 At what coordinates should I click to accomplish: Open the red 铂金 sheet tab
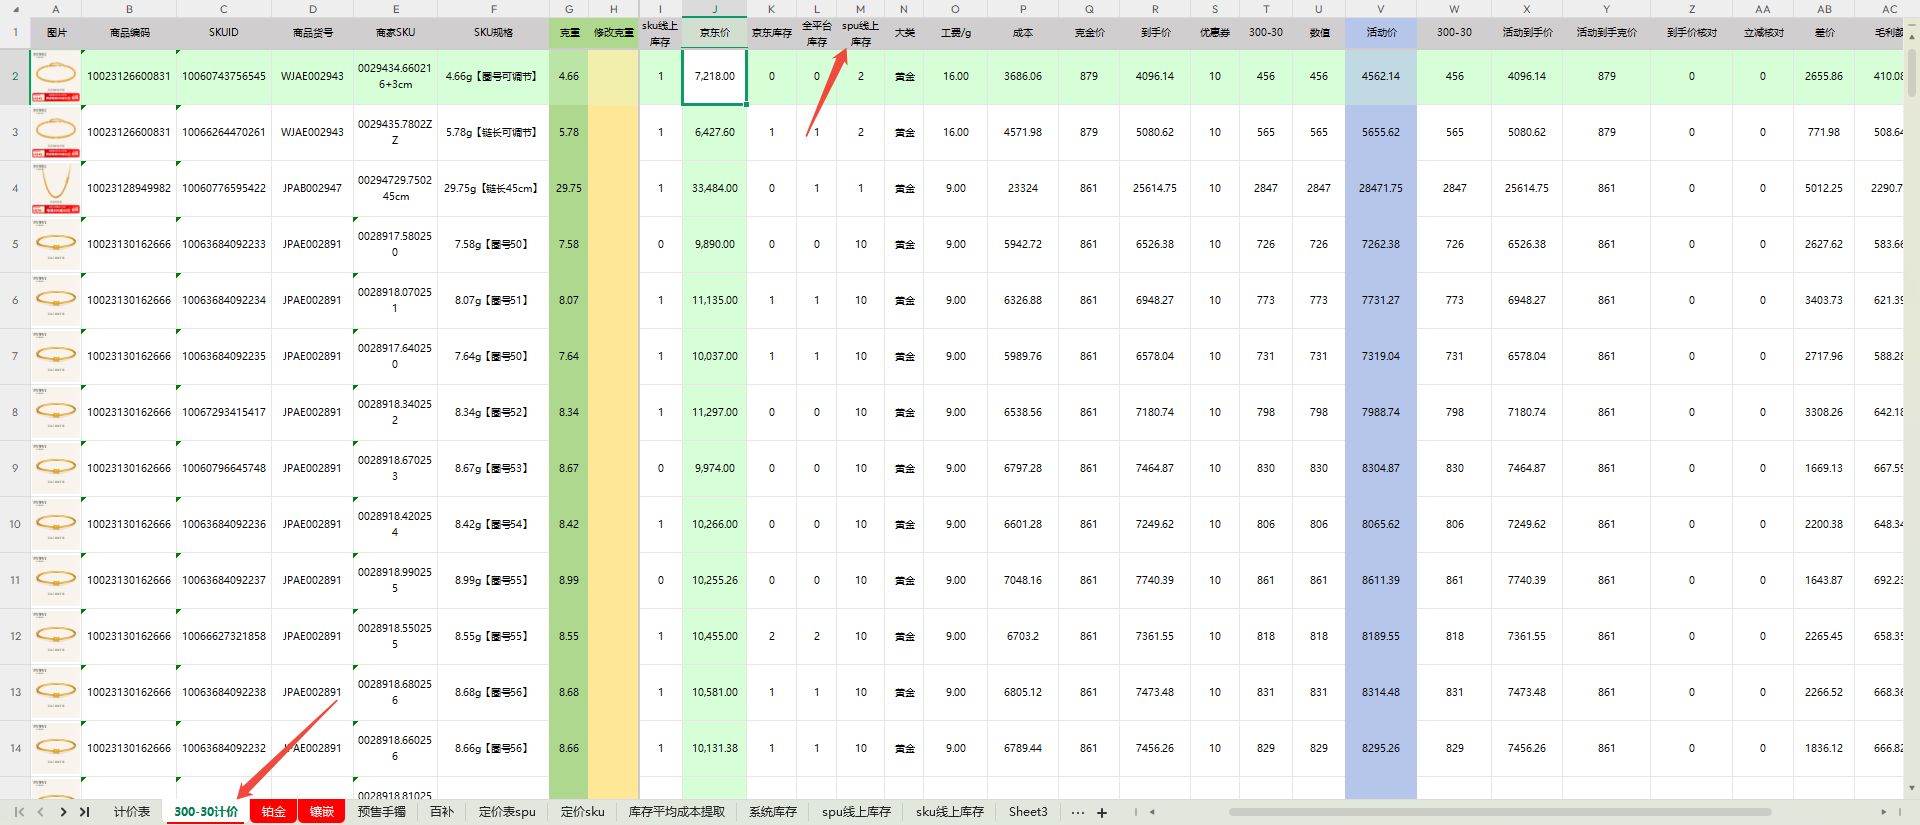(x=274, y=812)
